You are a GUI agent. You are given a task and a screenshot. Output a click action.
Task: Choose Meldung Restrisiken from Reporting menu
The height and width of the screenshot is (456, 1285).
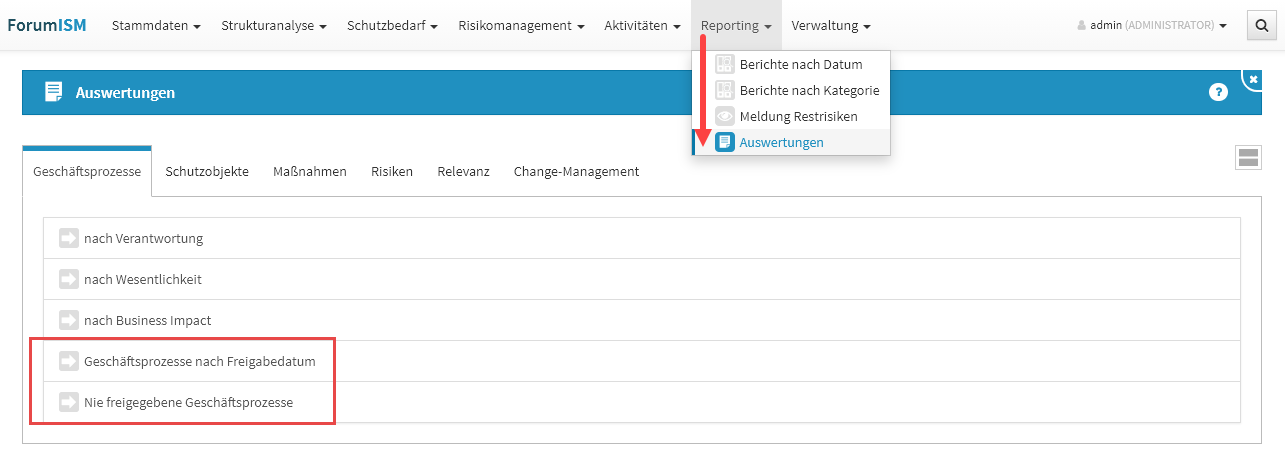pyautogui.click(x=798, y=116)
